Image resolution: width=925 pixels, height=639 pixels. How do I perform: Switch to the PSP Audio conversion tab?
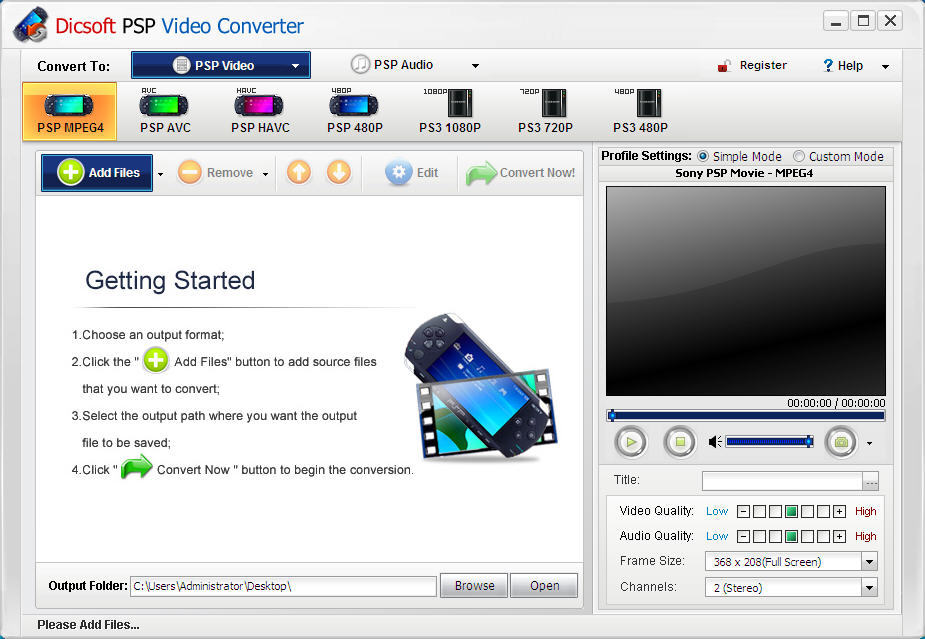coord(404,64)
